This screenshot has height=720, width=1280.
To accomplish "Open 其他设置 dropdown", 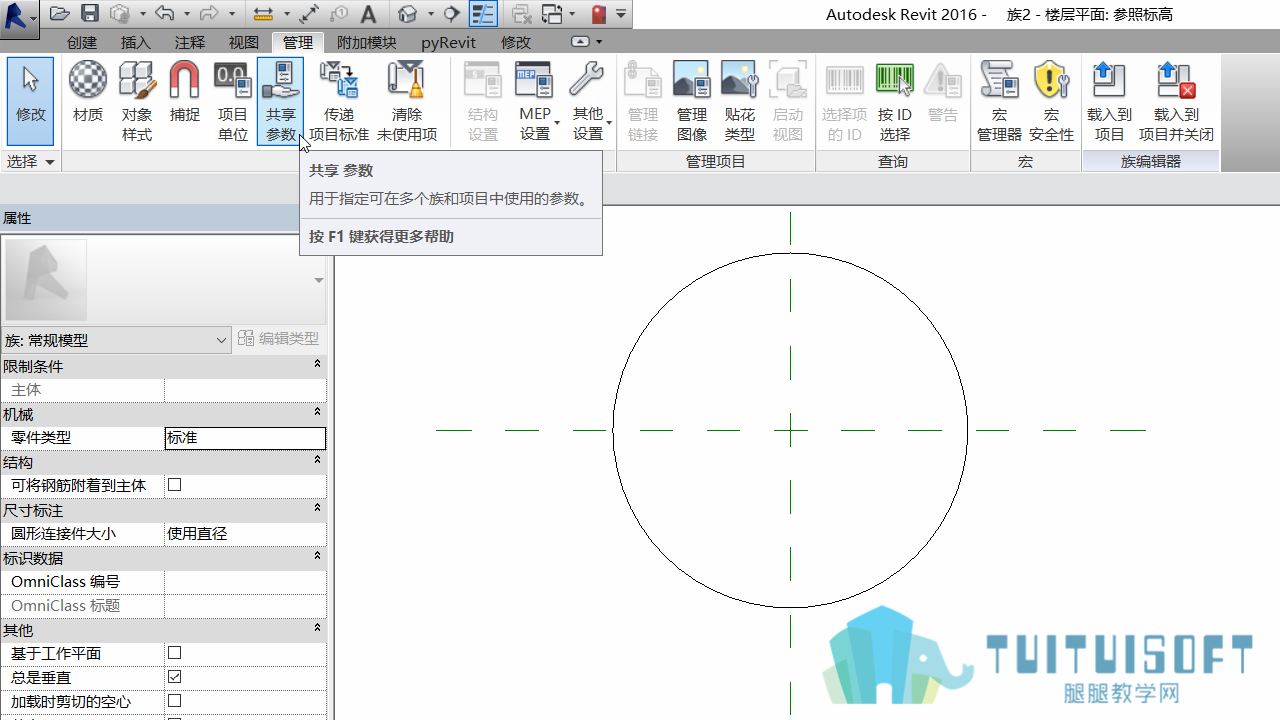I will click(588, 101).
